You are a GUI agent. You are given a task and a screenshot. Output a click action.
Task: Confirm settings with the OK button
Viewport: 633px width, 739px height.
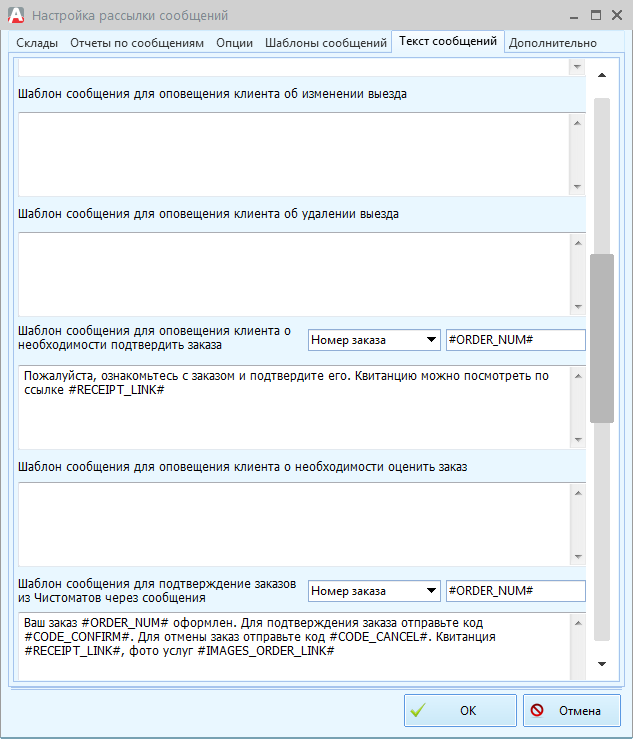pos(460,710)
